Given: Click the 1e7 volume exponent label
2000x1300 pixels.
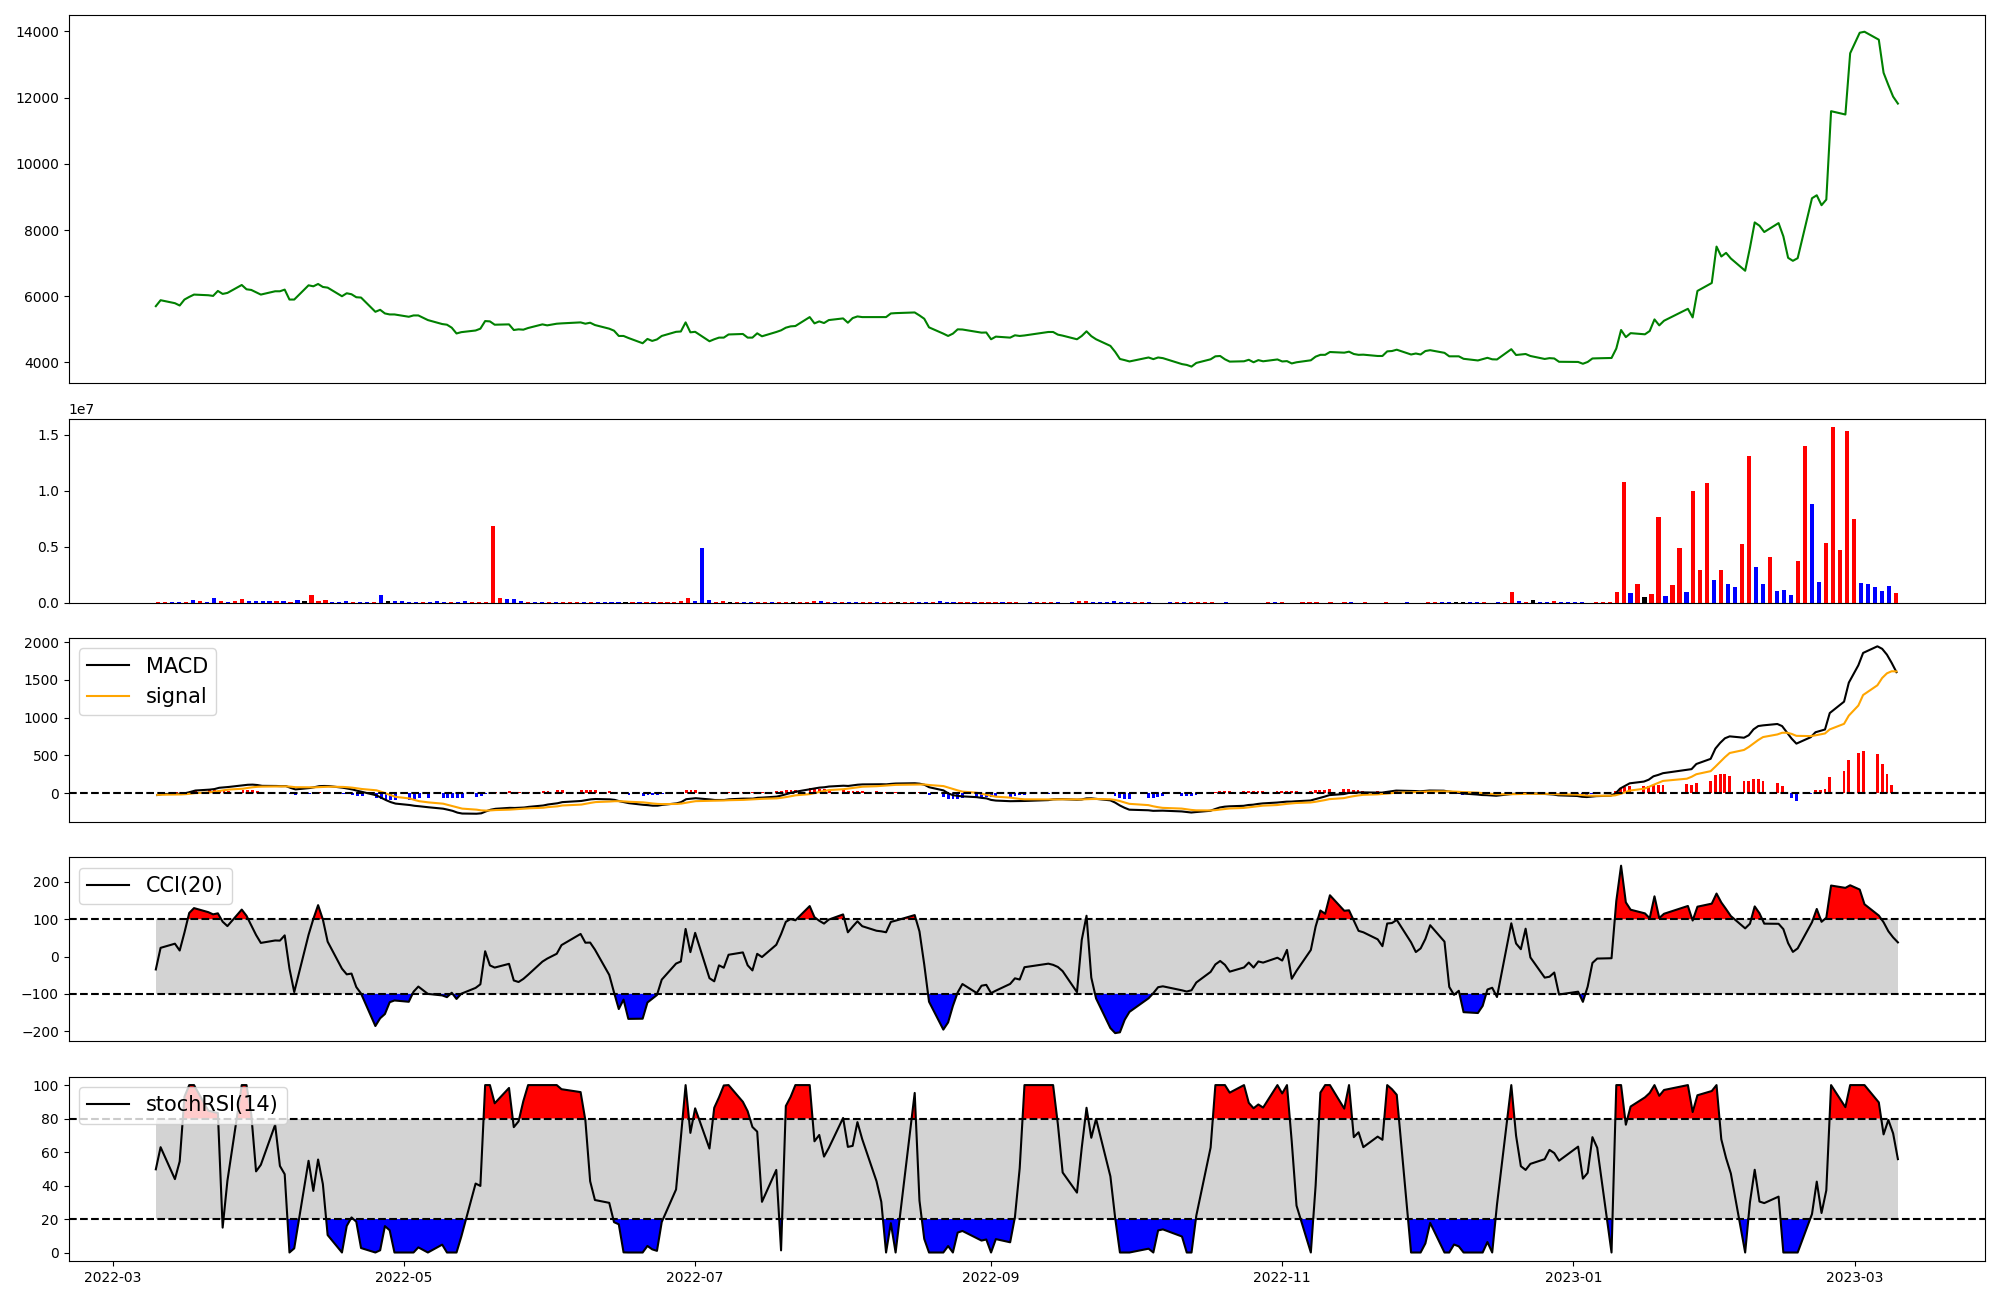Looking at the screenshot, I should (x=81, y=409).
